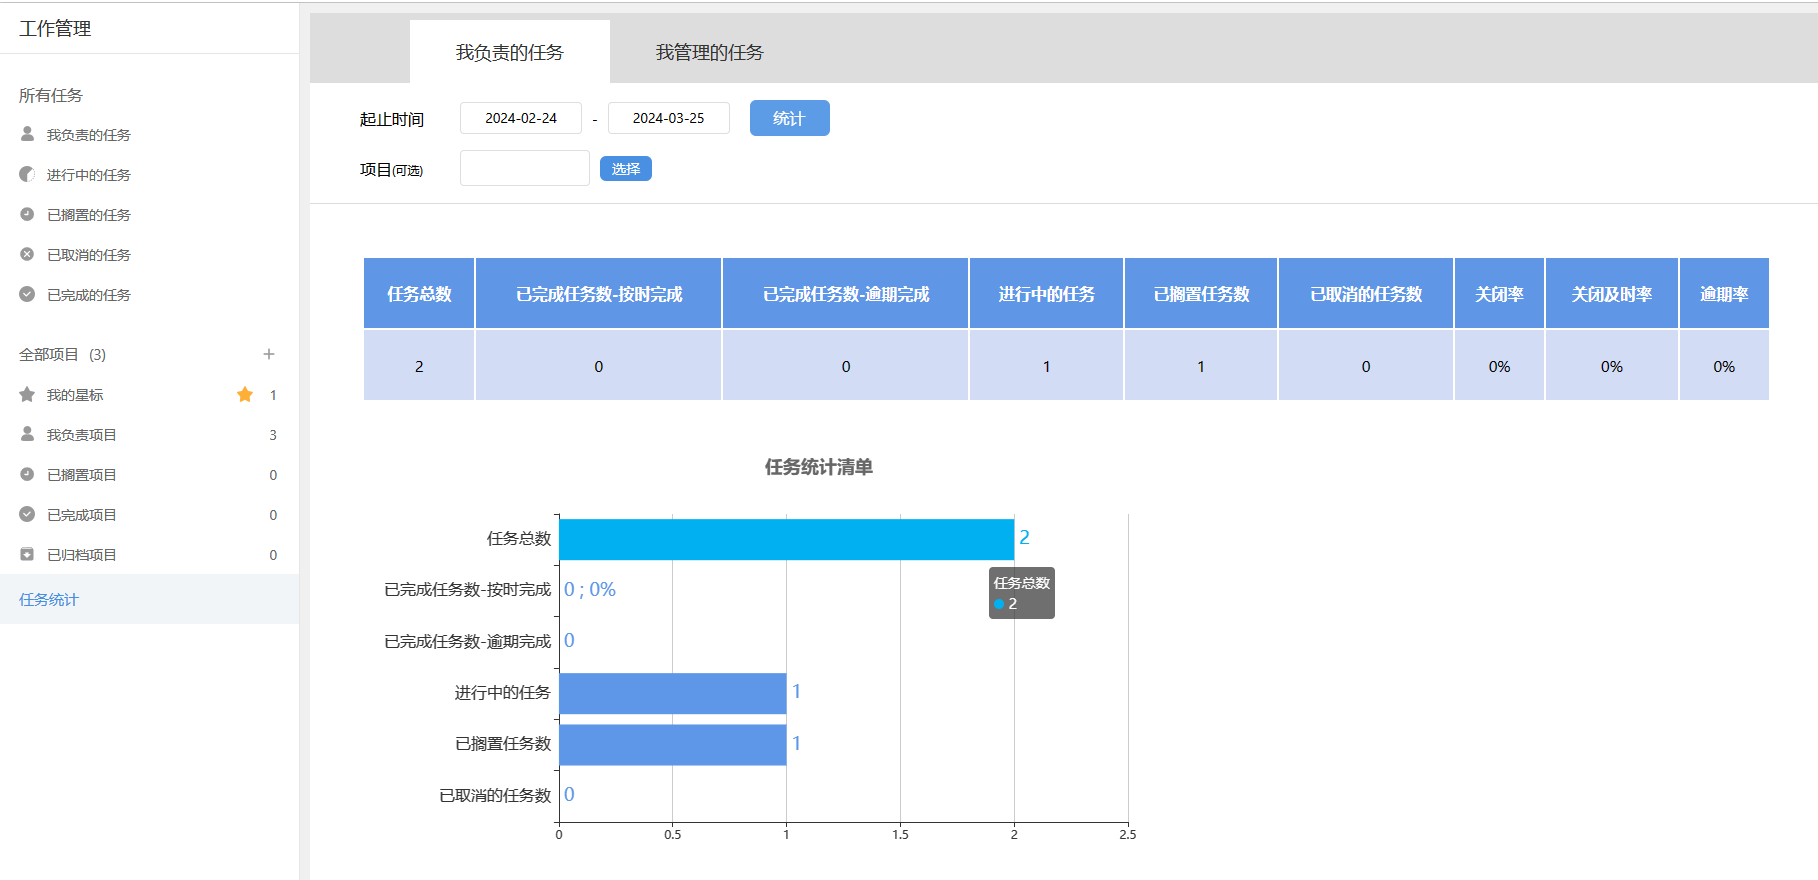Click the 选择 project button
The height and width of the screenshot is (880, 1818).
625,169
